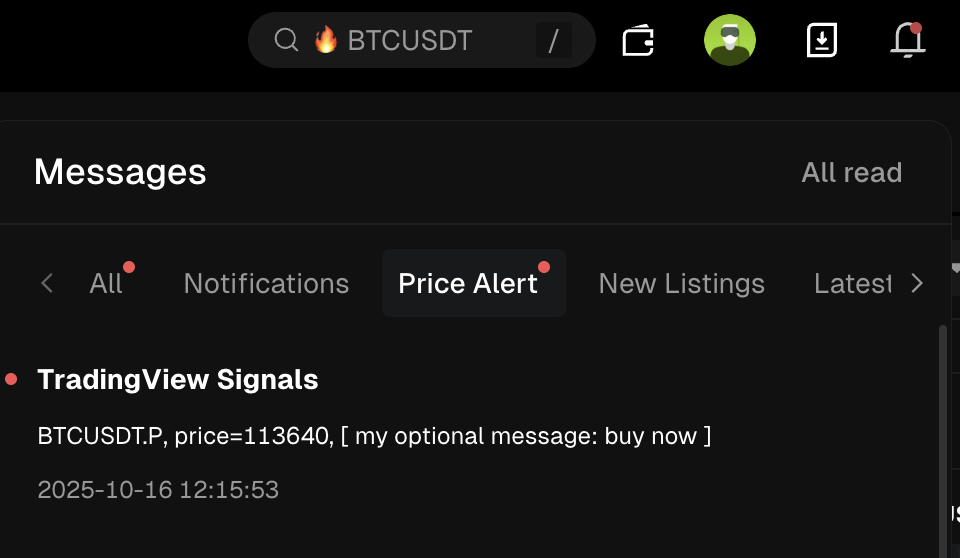Switch to the Notifications tab

pos(266,284)
